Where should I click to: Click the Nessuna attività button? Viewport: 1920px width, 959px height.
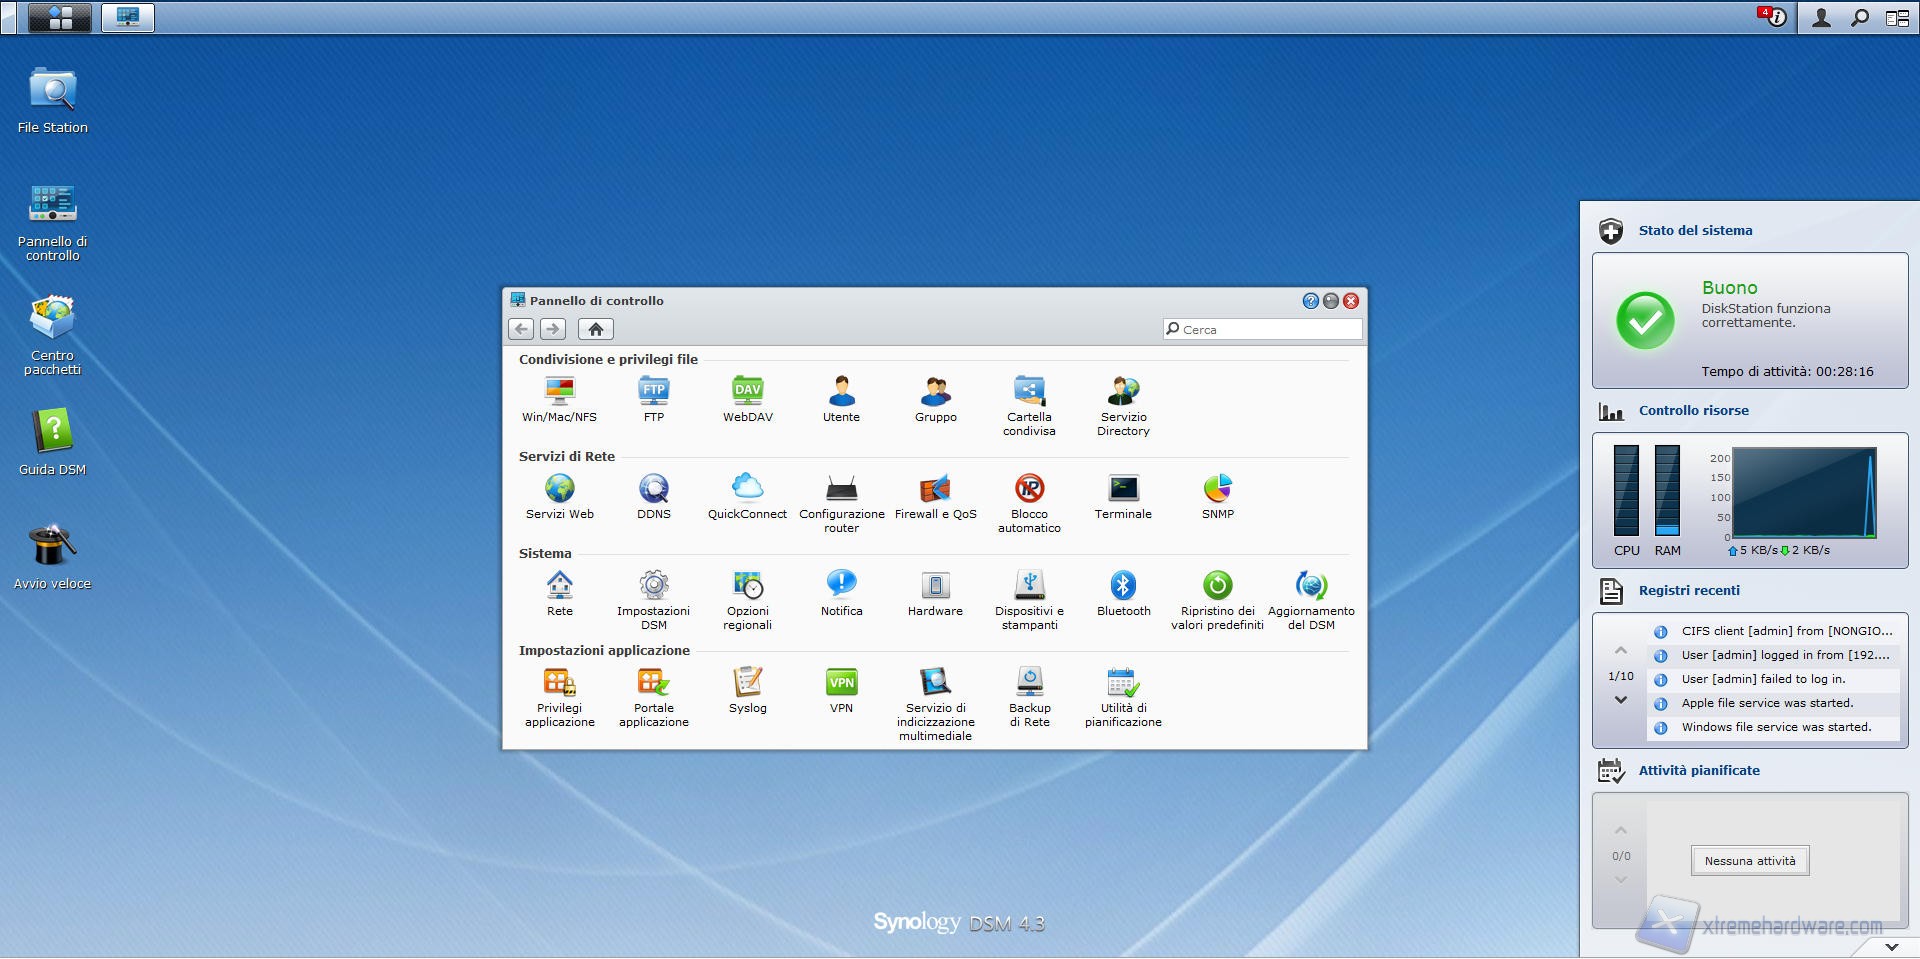1749,861
